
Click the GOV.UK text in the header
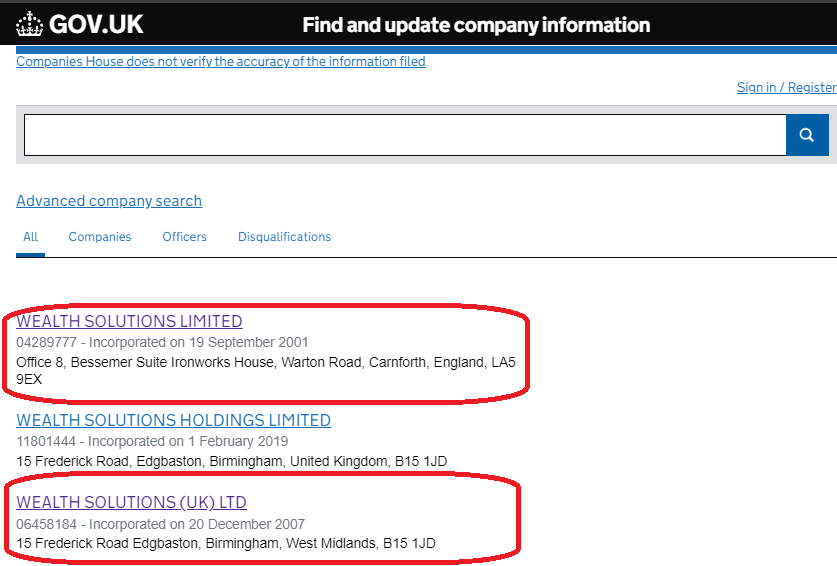[97, 24]
